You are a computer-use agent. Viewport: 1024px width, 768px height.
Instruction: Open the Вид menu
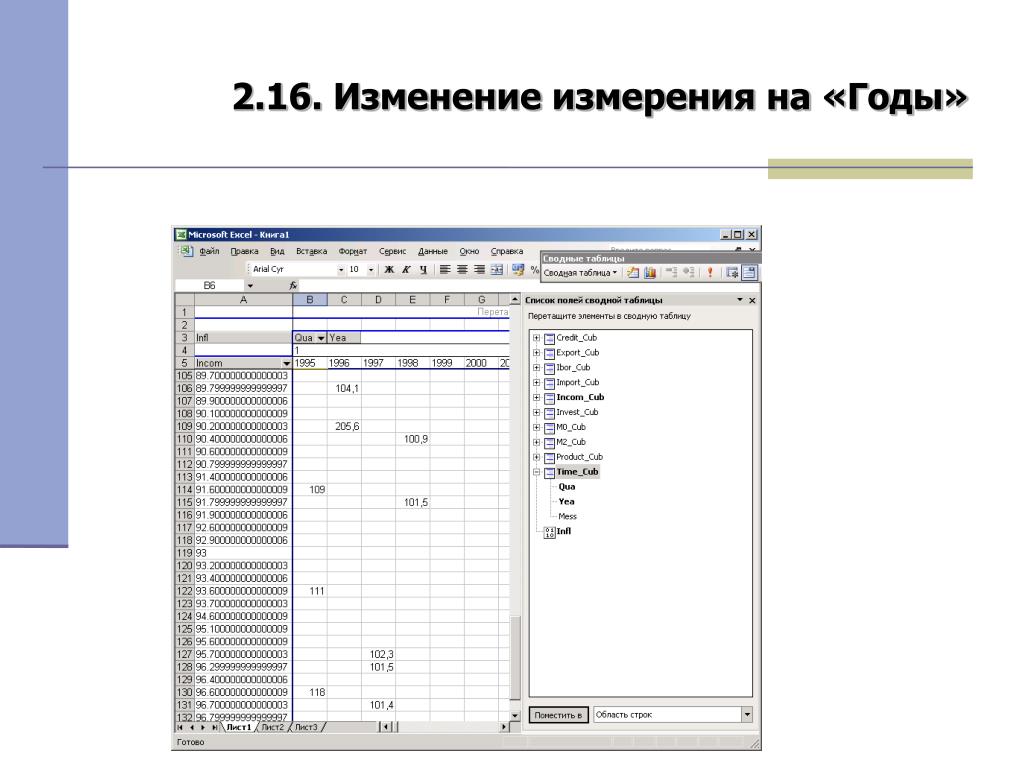pos(277,251)
